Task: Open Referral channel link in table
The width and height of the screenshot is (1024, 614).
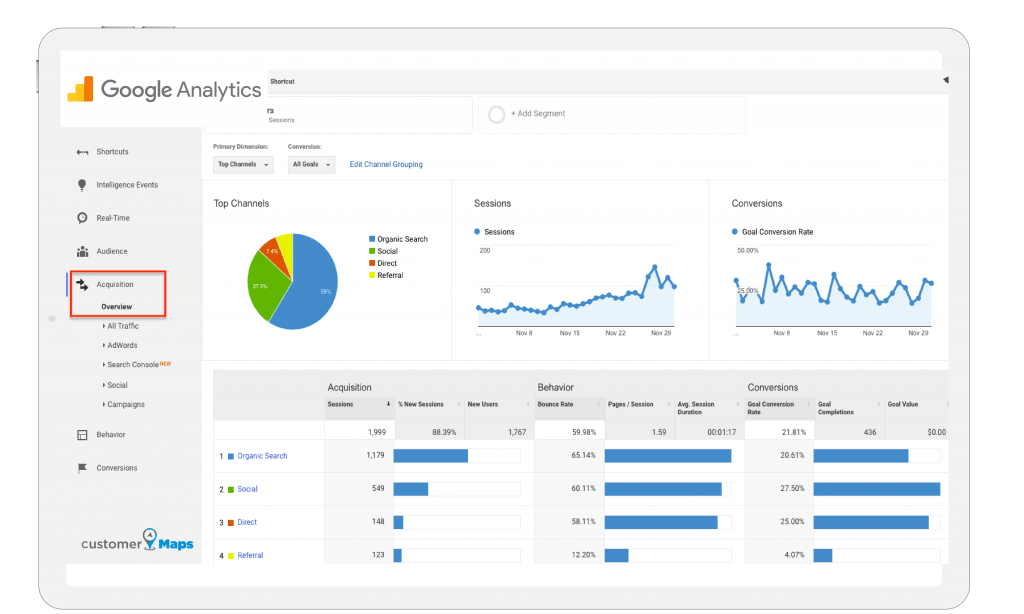Action: coord(250,556)
